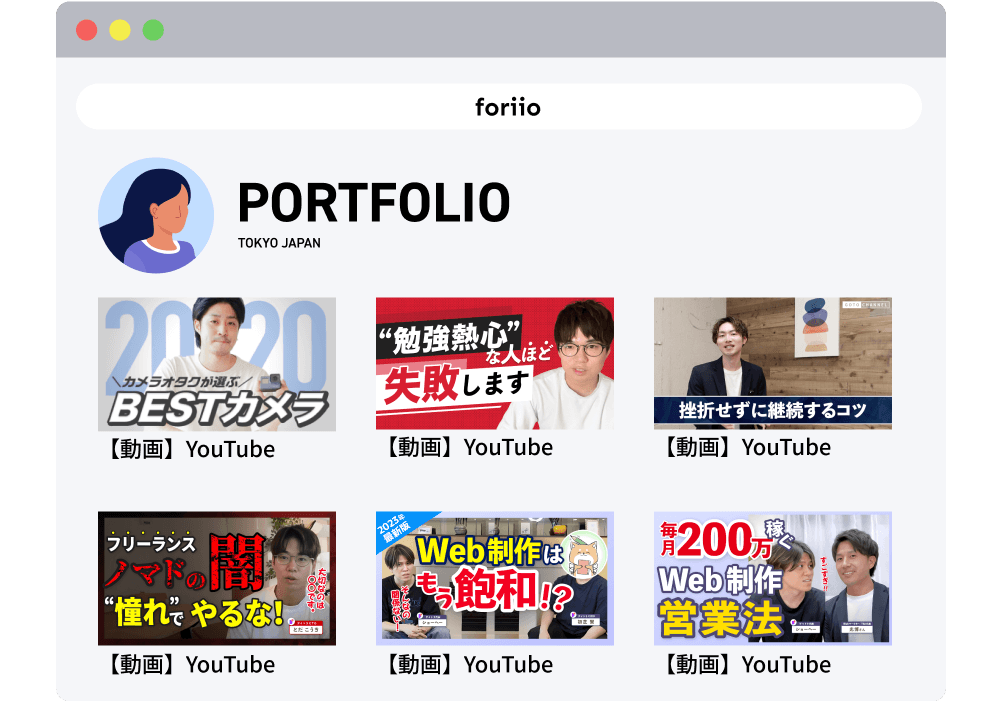
Task: Click the yellow minimize window button
Action: tap(120, 30)
